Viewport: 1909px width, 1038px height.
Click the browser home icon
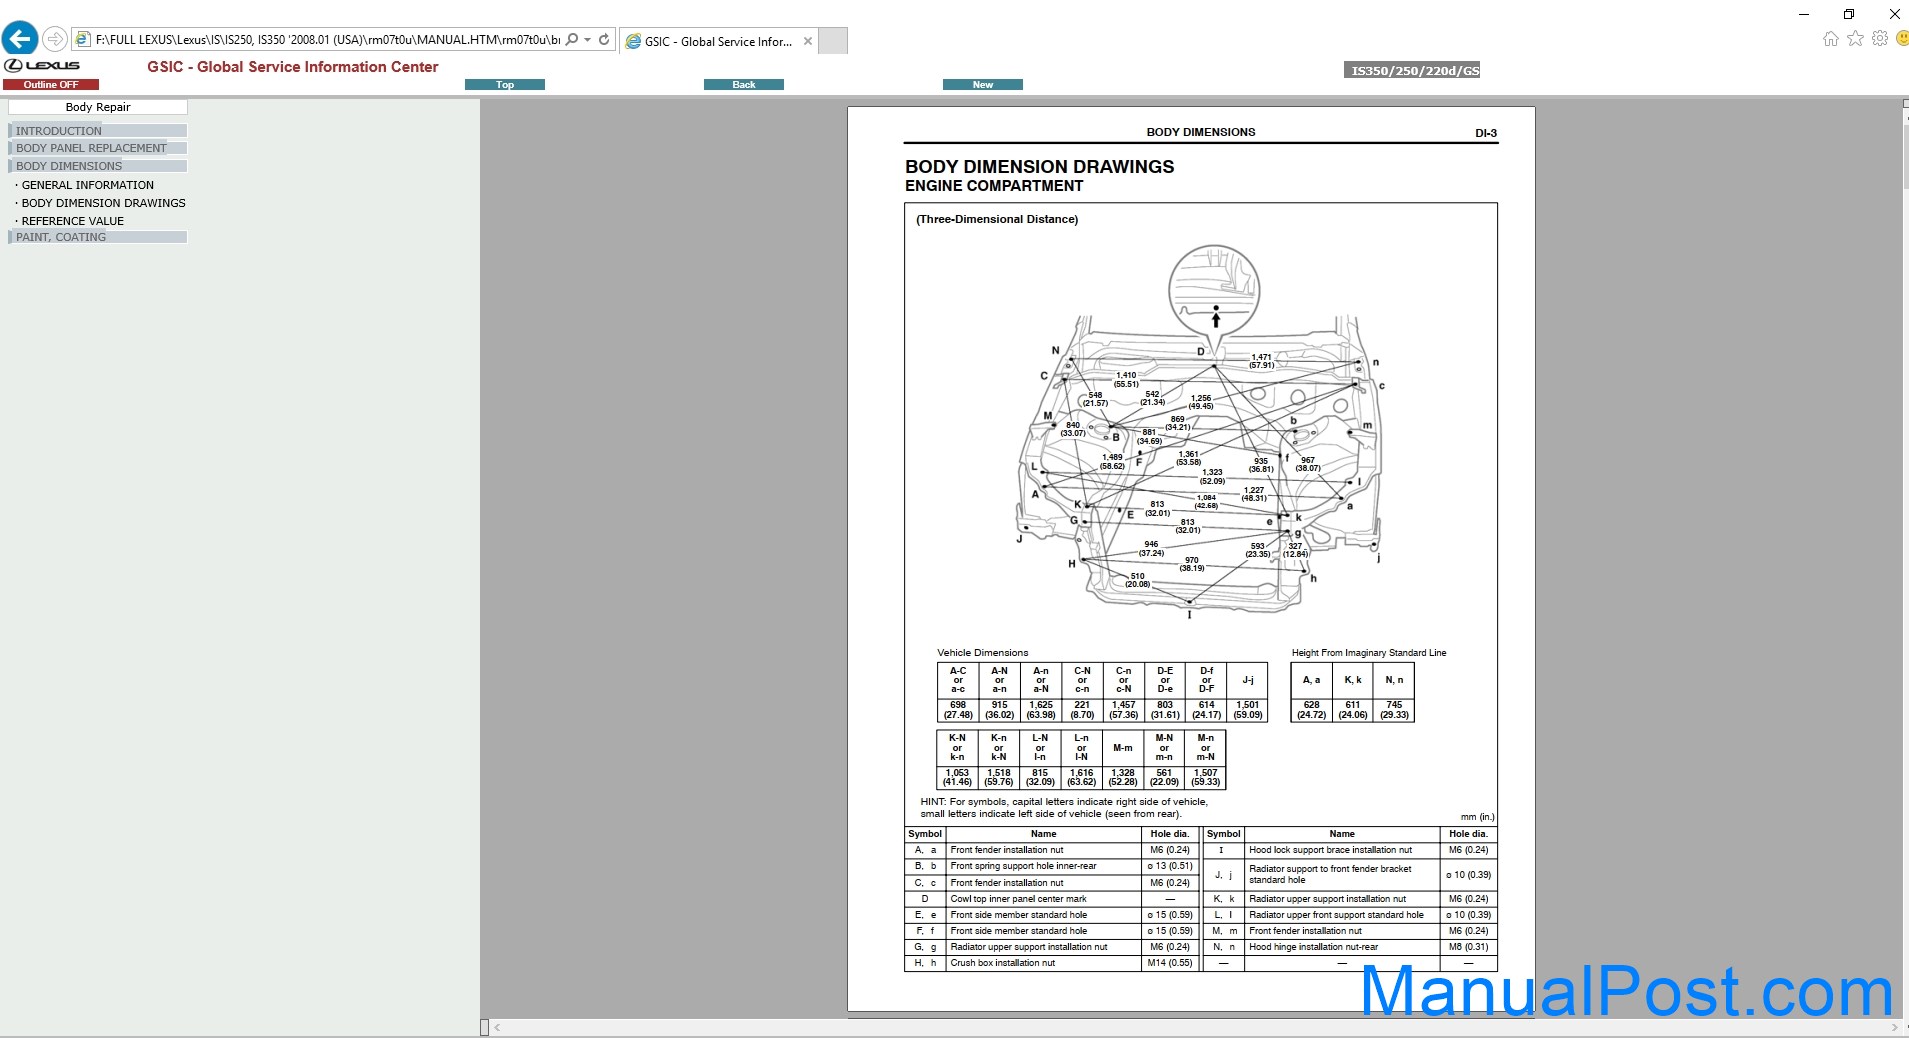point(1830,38)
